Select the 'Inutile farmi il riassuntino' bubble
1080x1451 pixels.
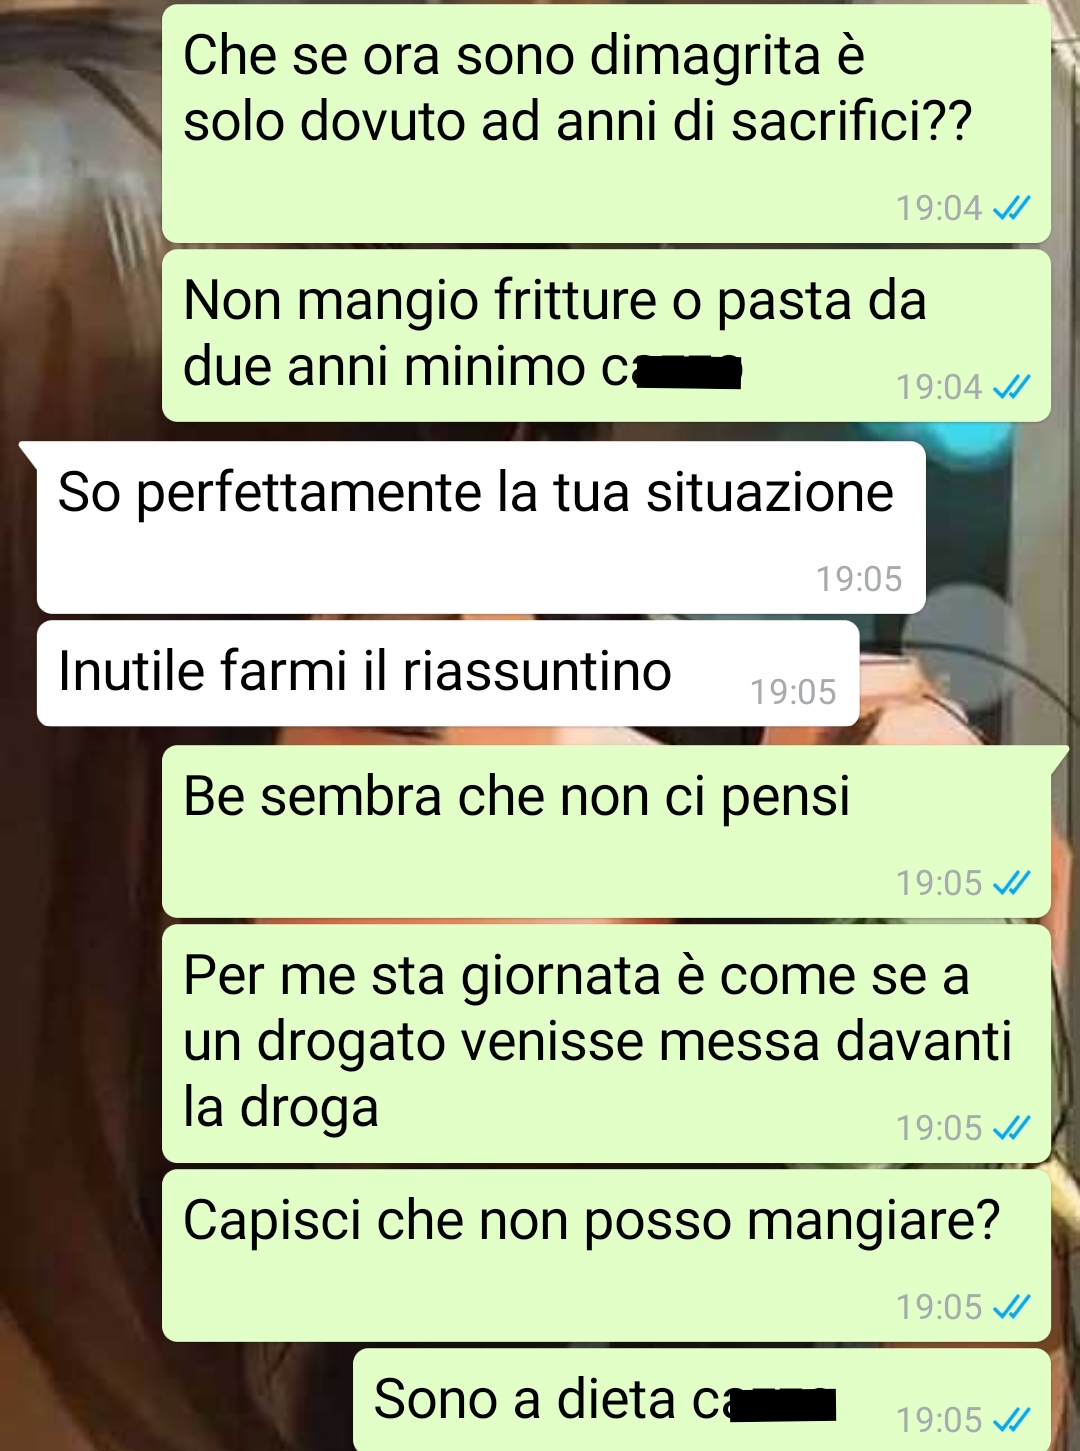tap(448, 673)
